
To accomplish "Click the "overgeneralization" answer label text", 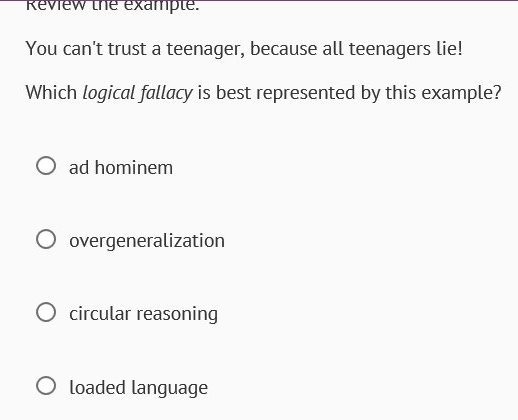I will [147, 241].
